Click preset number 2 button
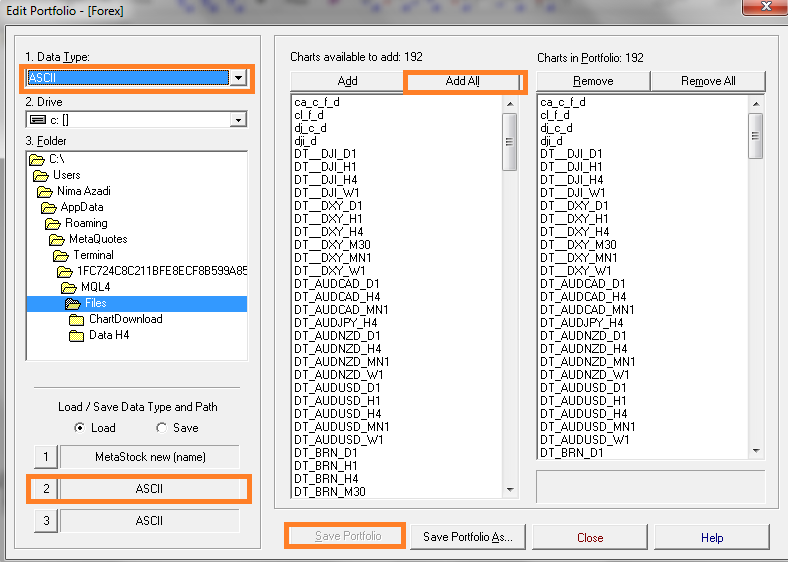 (46, 489)
